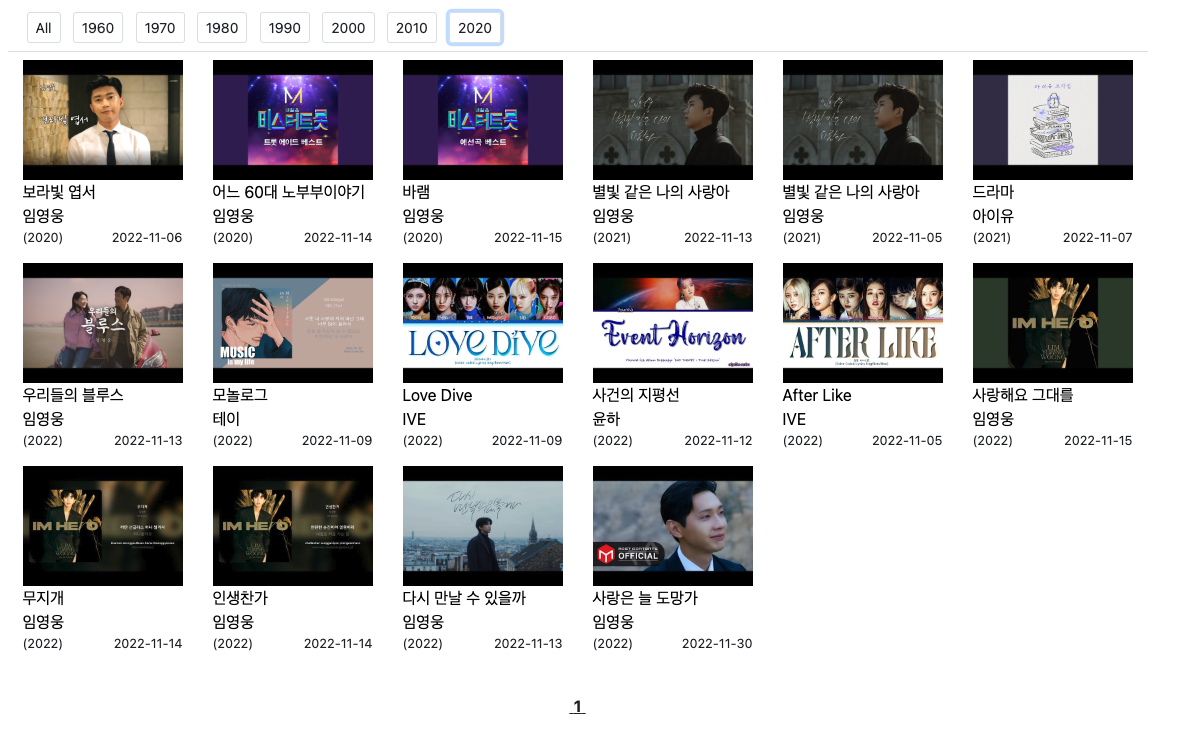Open the 모놀로그 illustrated thumbnail
Viewport: 1181px width, 738px height.
tap(293, 323)
